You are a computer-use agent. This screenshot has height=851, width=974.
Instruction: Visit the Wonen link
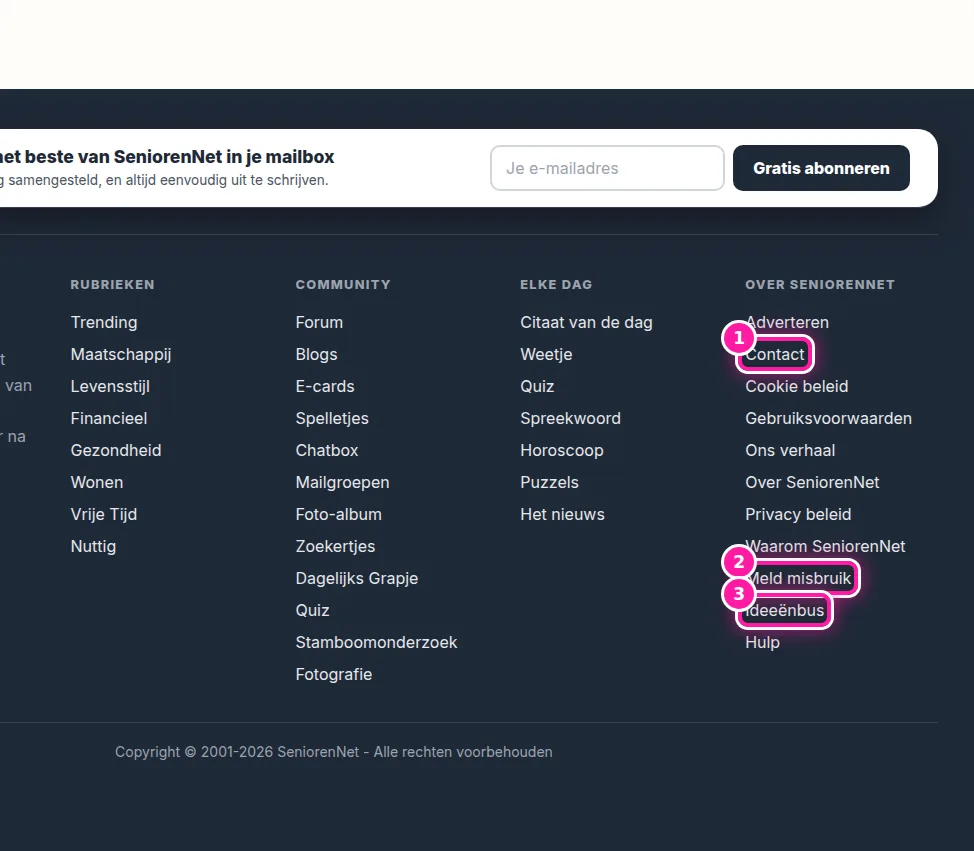point(97,483)
